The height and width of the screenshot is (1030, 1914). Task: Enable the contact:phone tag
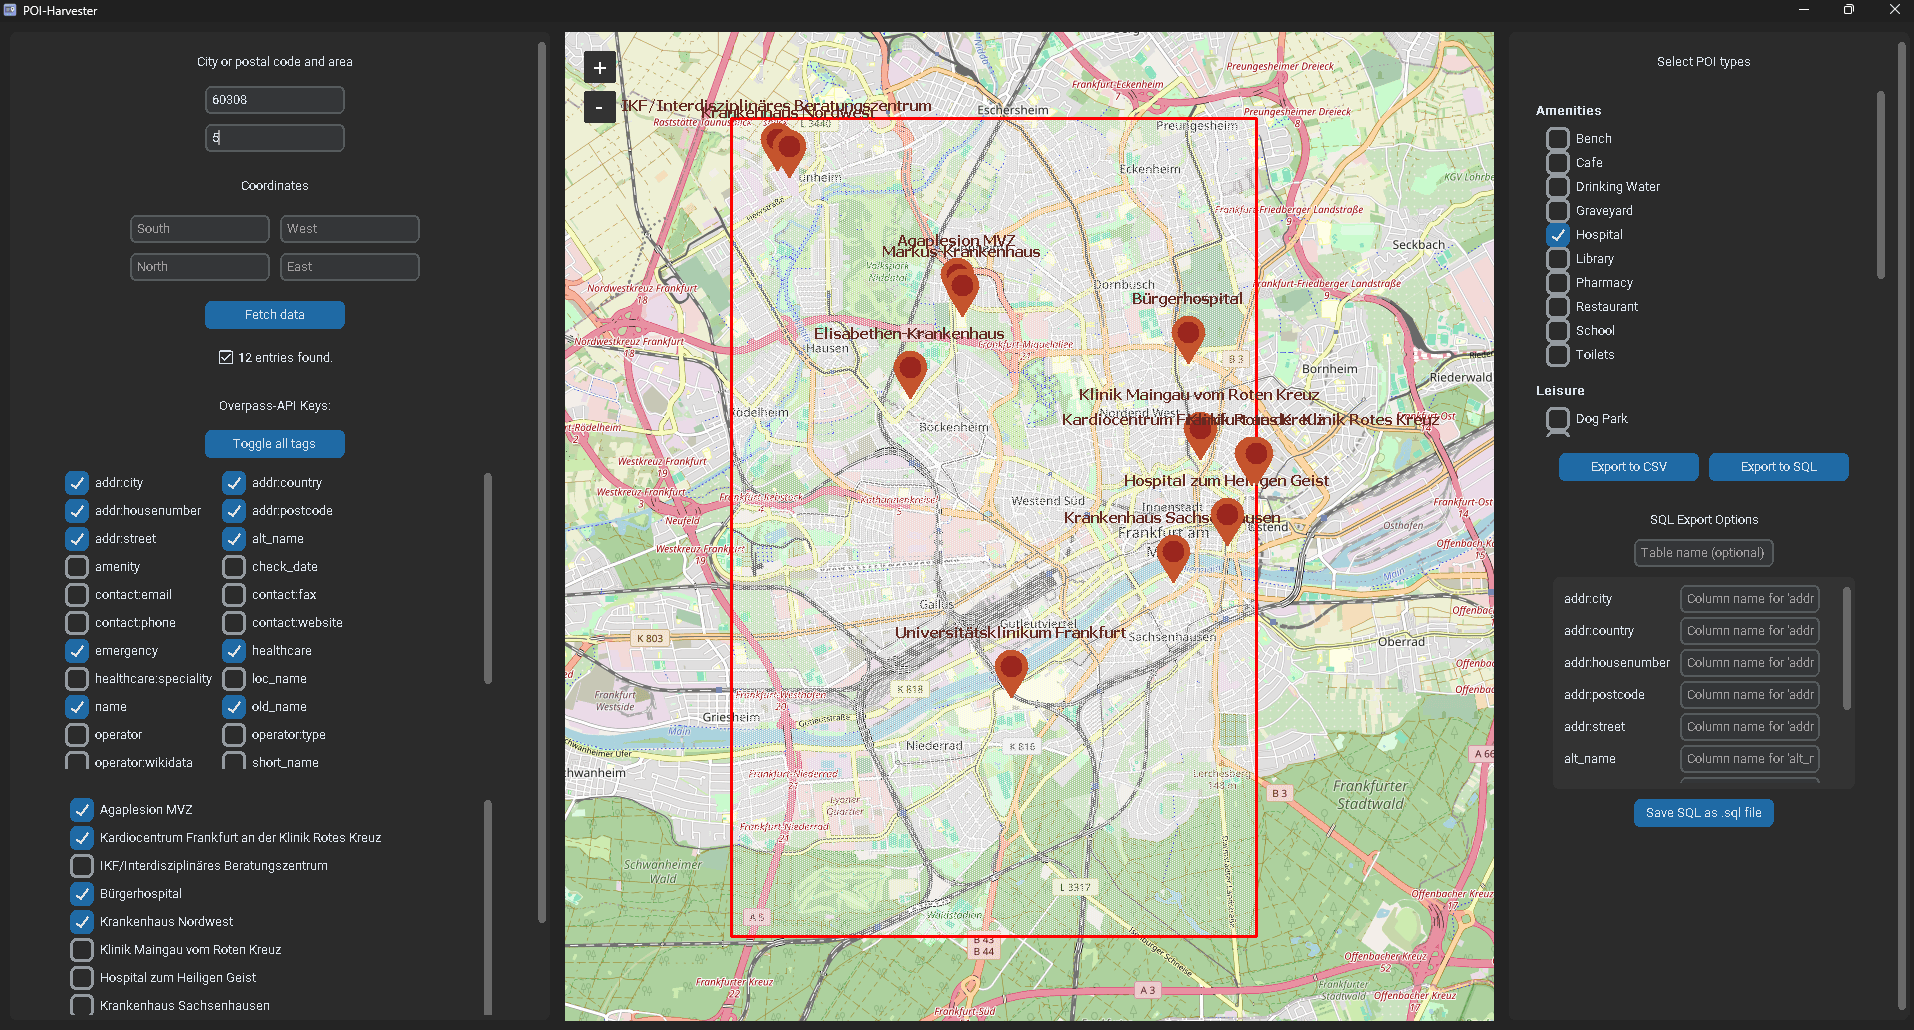(x=77, y=623)
